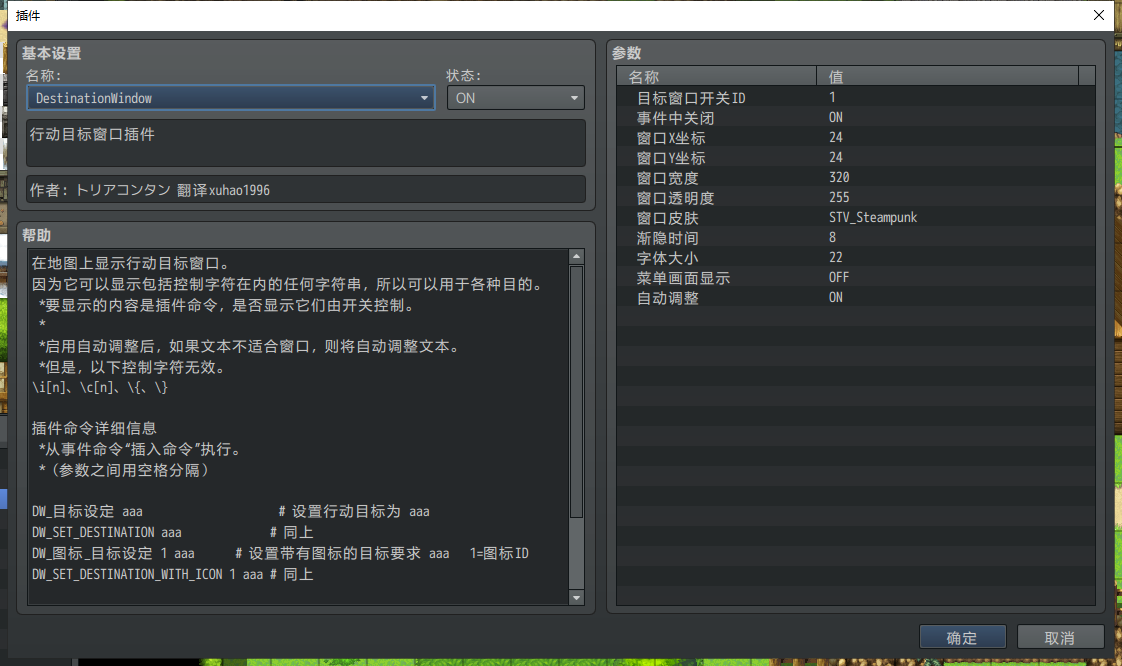Select the 目标窗口开关ID parameter row
The height and width of the screenshot is (666, 1122).
point(856,97)
